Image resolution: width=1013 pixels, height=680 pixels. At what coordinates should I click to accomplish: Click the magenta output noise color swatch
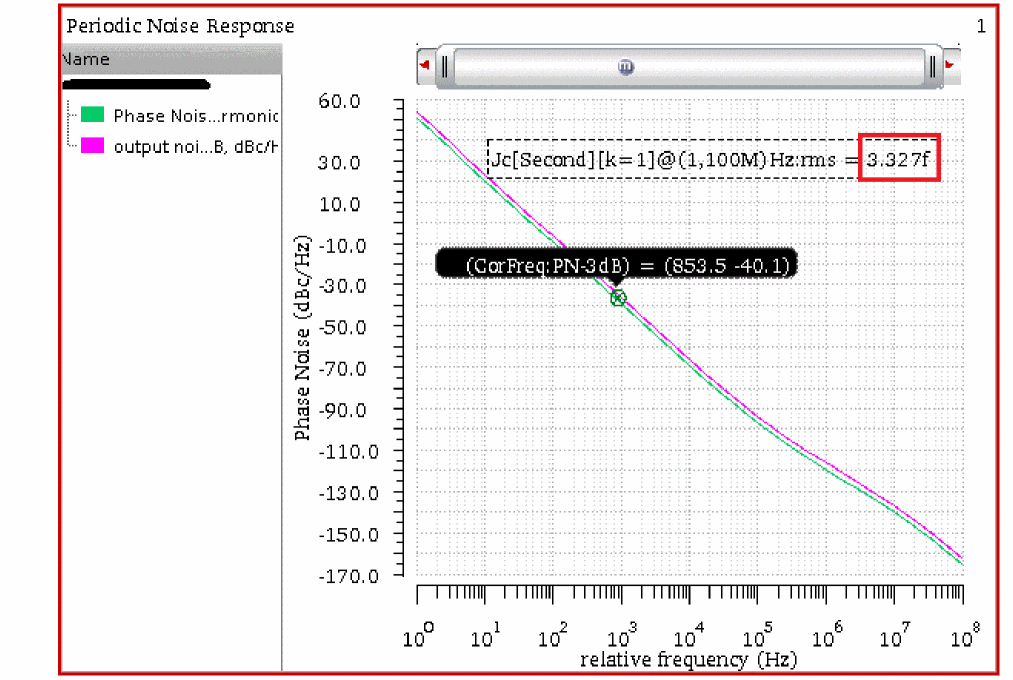tap(93, 146)
